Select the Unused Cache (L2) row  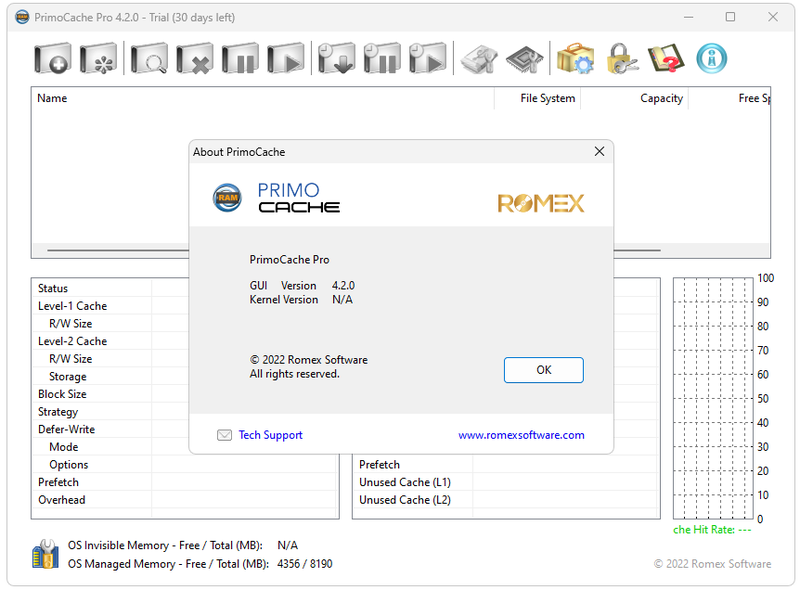(506, 500)
